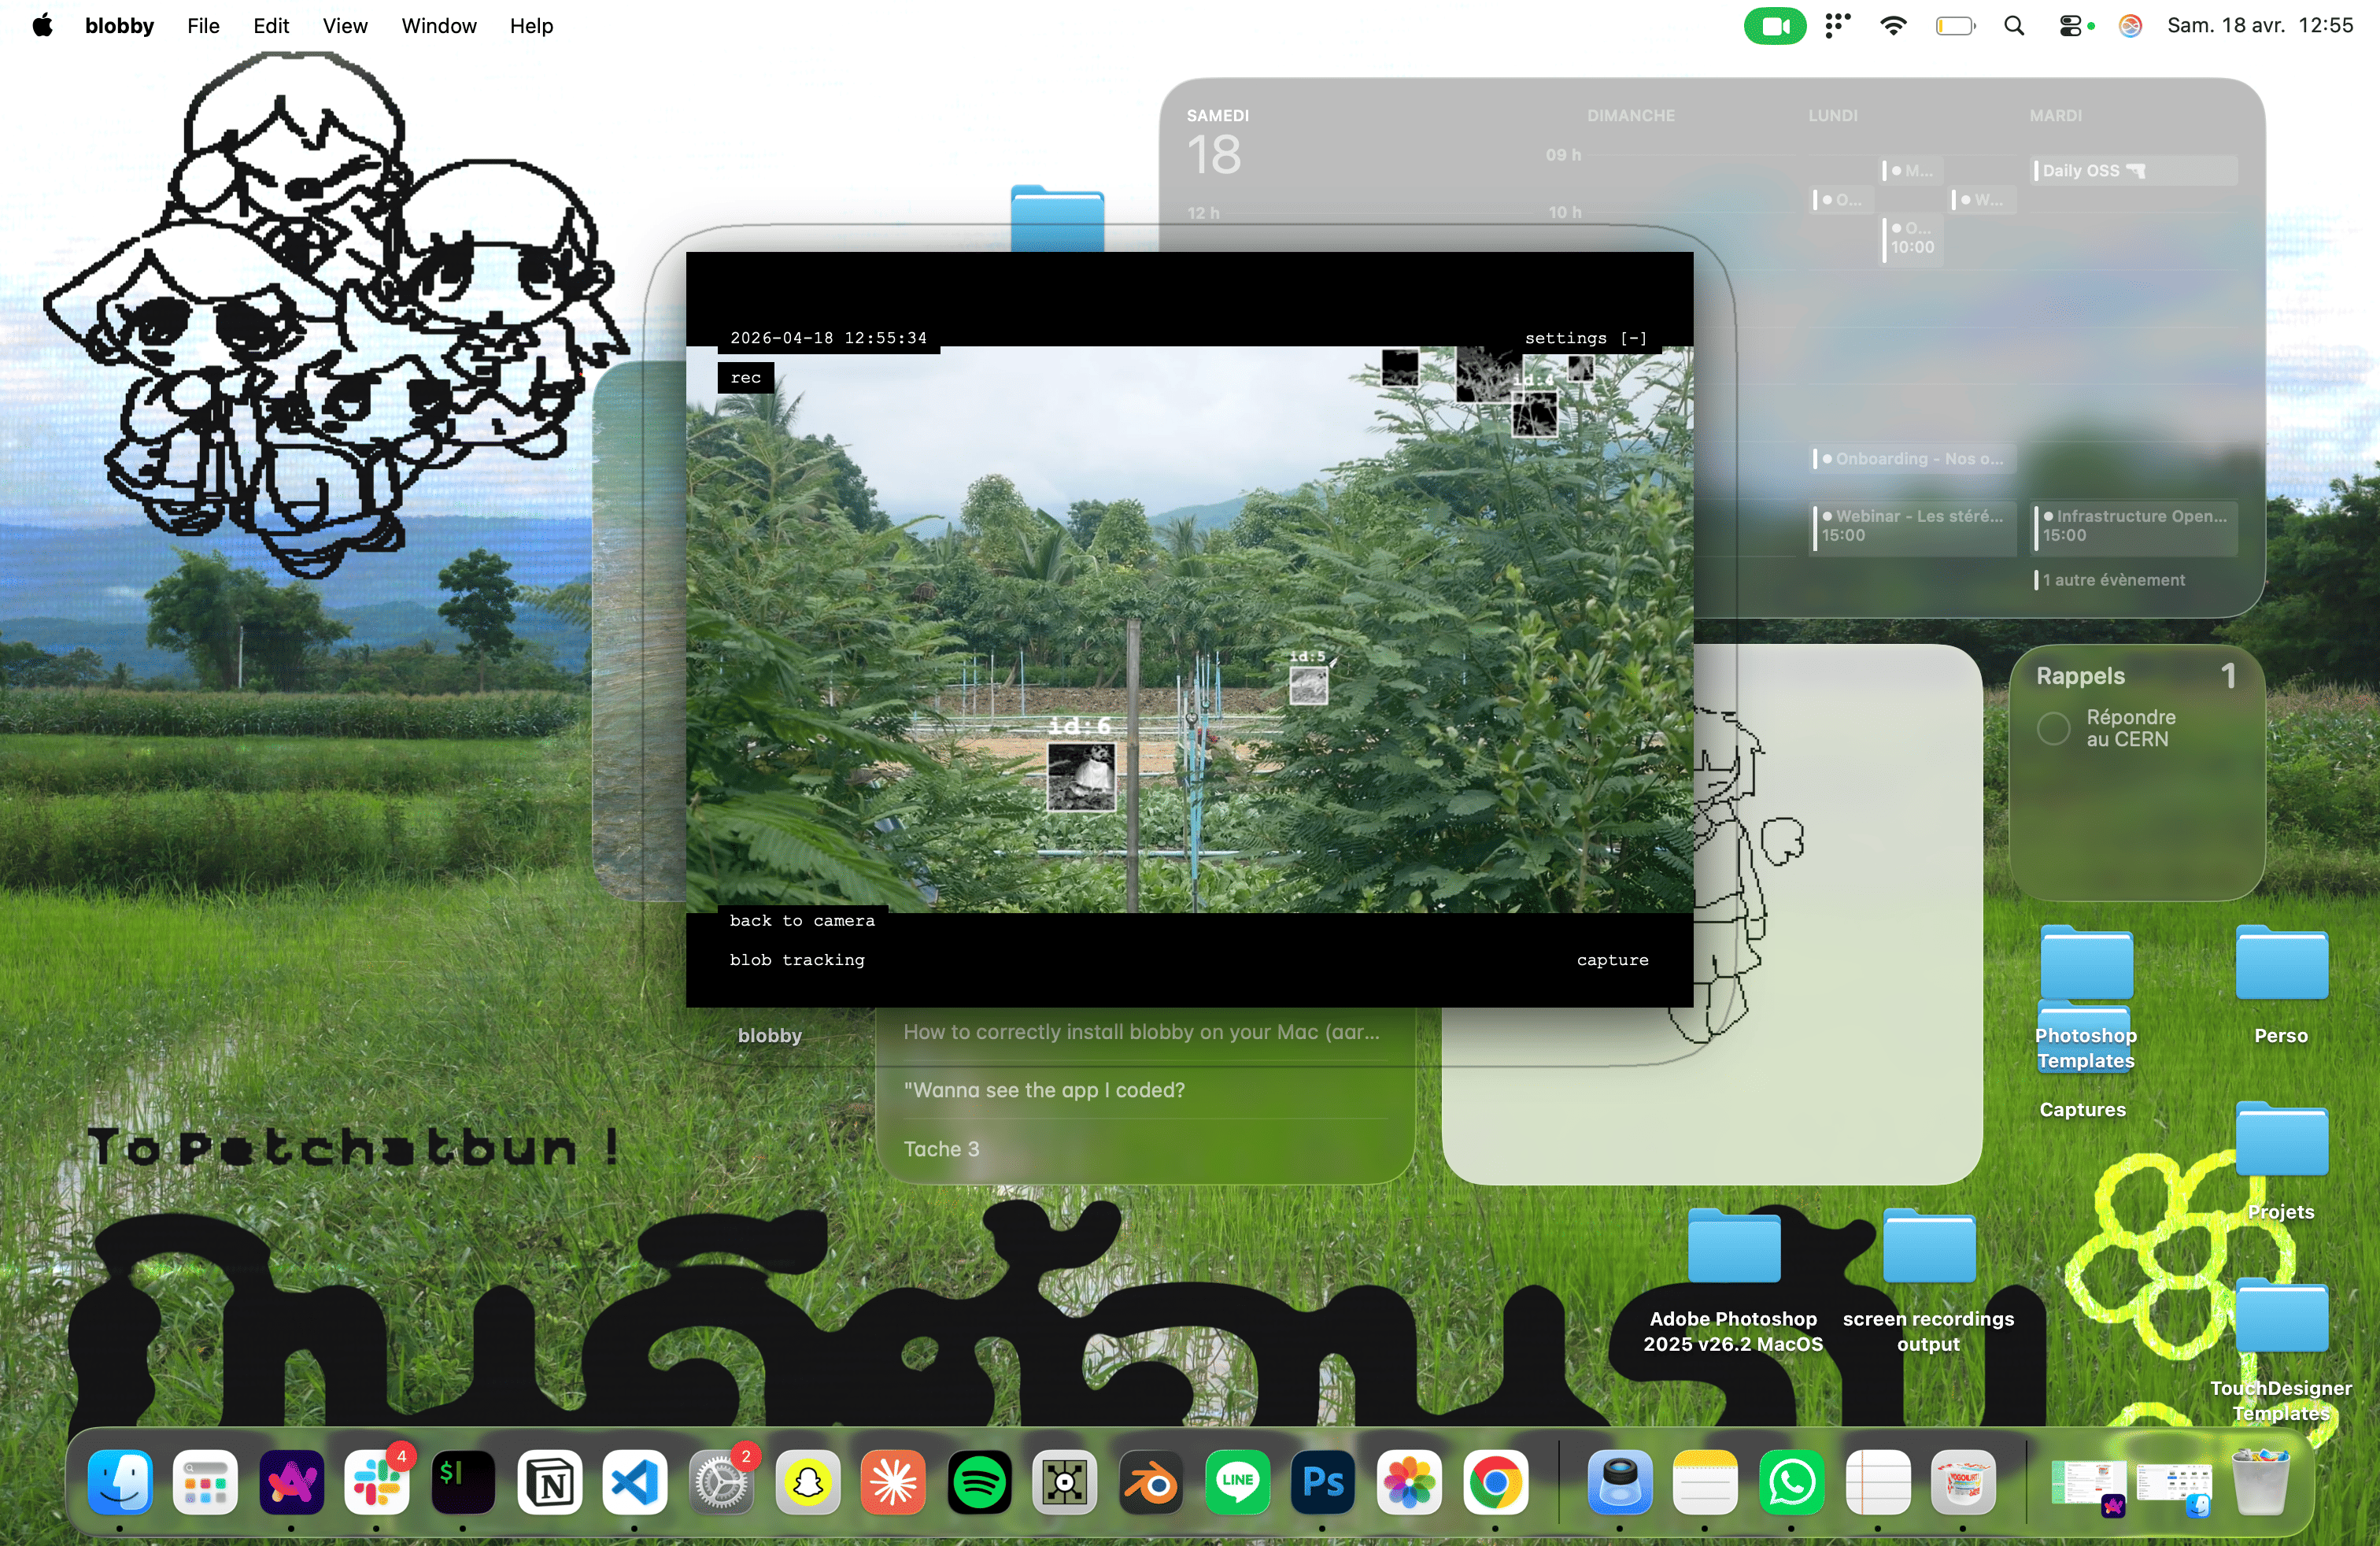
Task: Open Snapchat in the dock
Action: click(x=807, y=1483)
